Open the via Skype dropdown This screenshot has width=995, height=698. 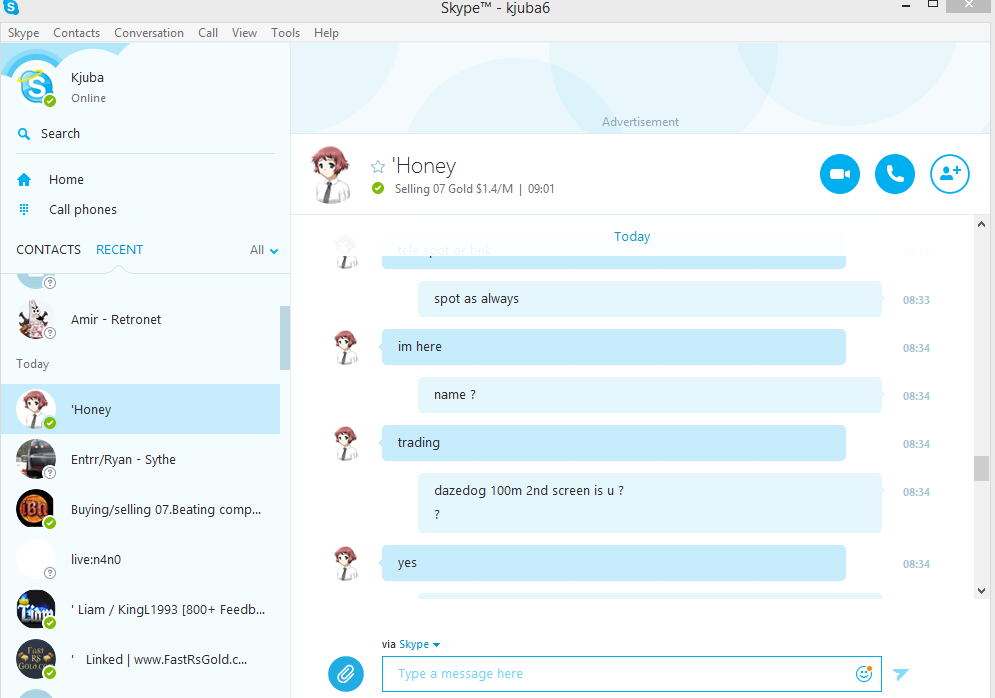419,644
